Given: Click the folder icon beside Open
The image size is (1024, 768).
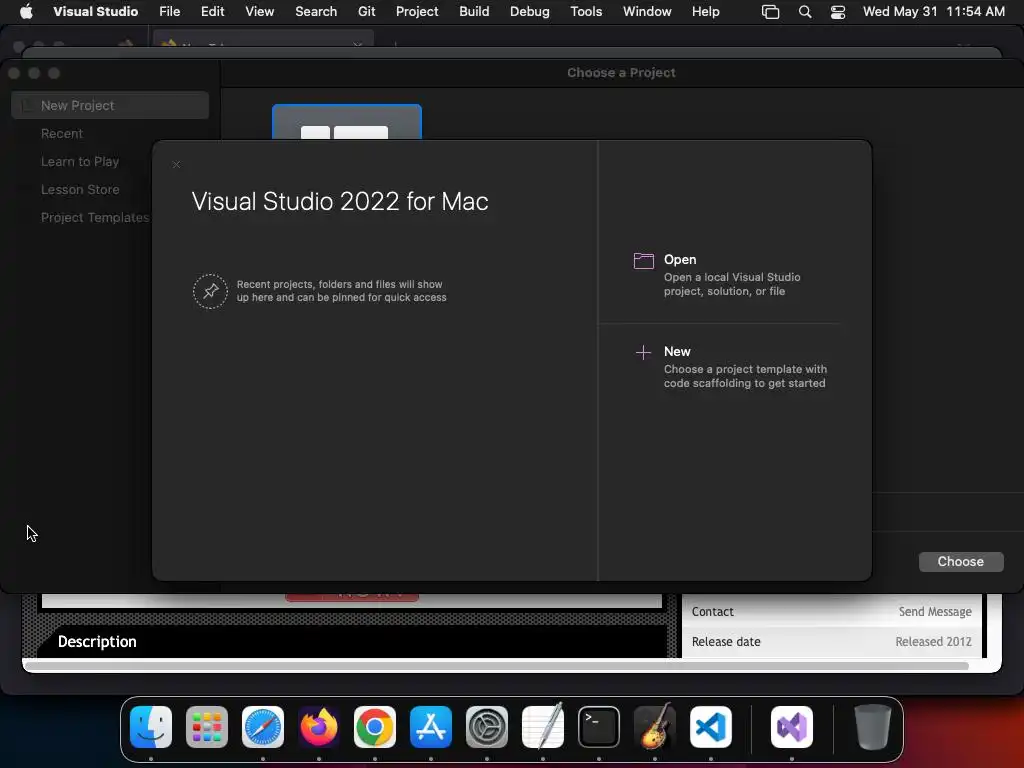Looking at the screenshot, I should pyautogui.click(x=643, y=261).
